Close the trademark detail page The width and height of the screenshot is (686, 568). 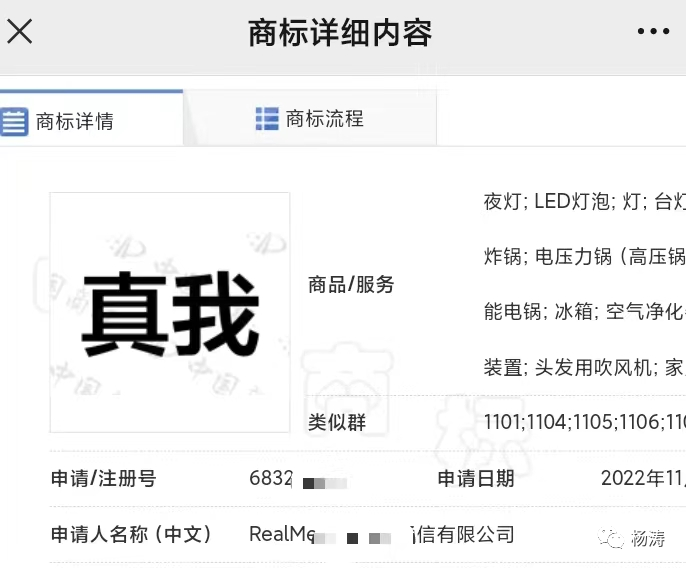pyautogui.click(x=20, y=31)
